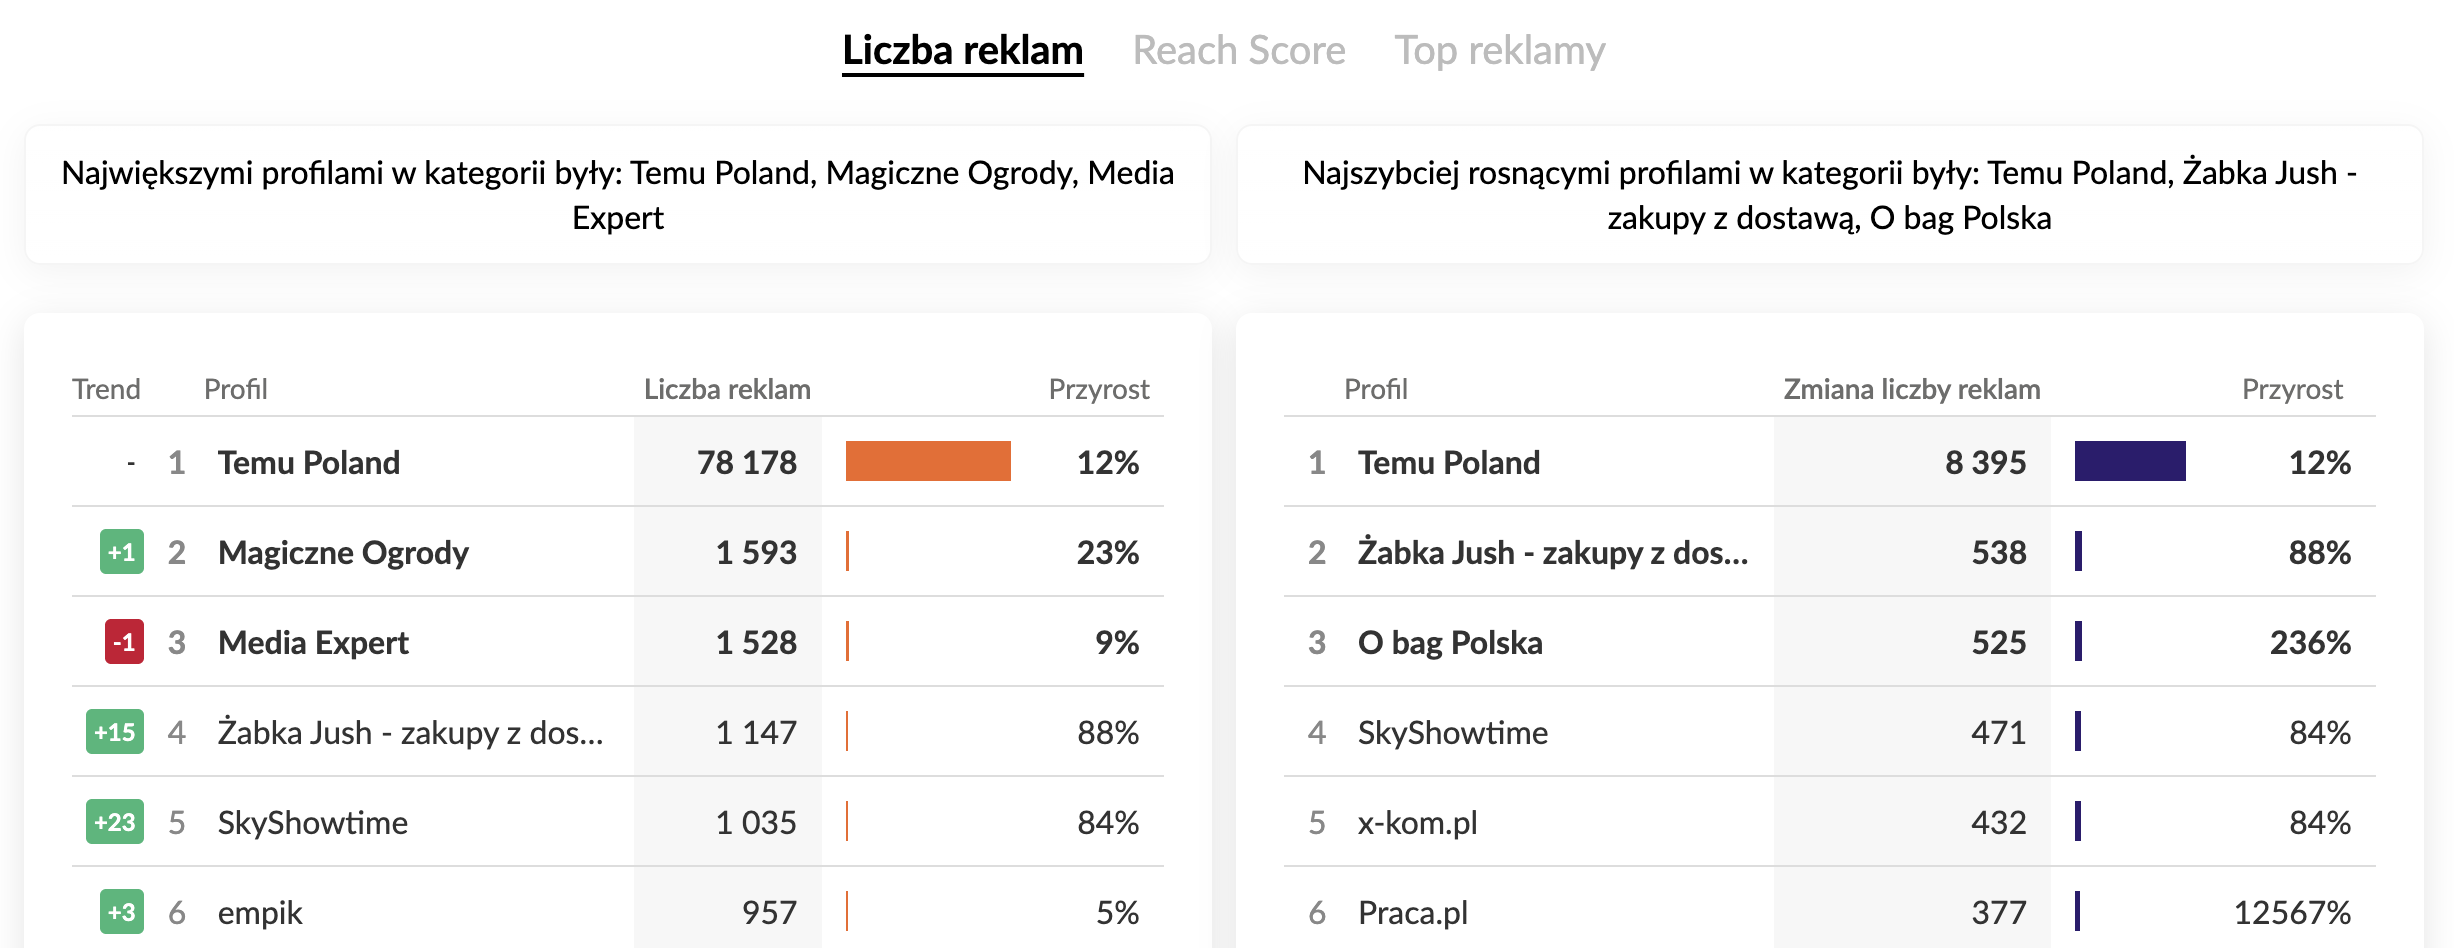Viewport: 2454px width, 948px height.
Task: Click the +23 trend indicator for SkyShowtime
Action: click(115, 822)
